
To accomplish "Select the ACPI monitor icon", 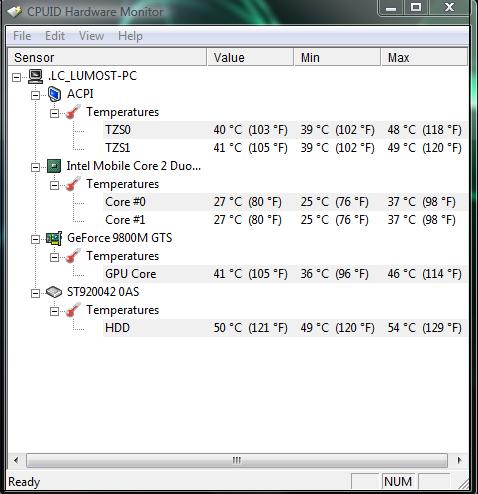I will [x=54, y=94].
